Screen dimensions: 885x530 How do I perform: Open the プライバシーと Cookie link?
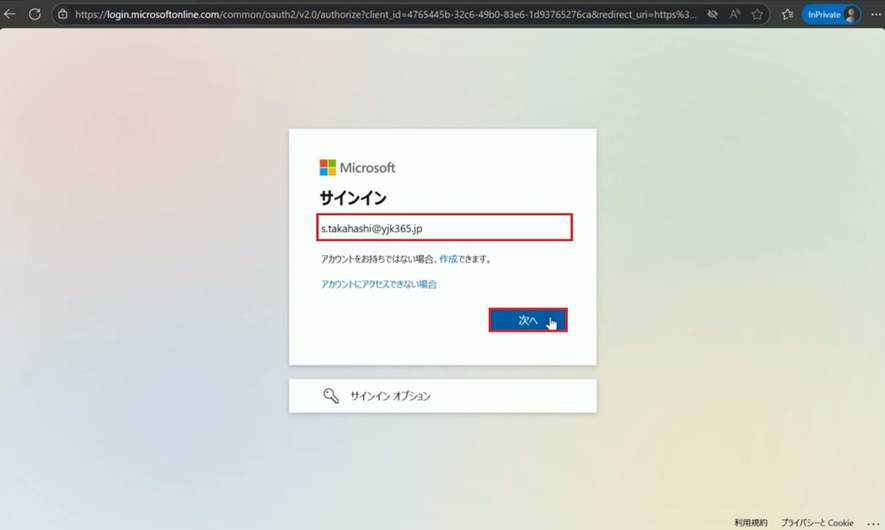point(817,522)
